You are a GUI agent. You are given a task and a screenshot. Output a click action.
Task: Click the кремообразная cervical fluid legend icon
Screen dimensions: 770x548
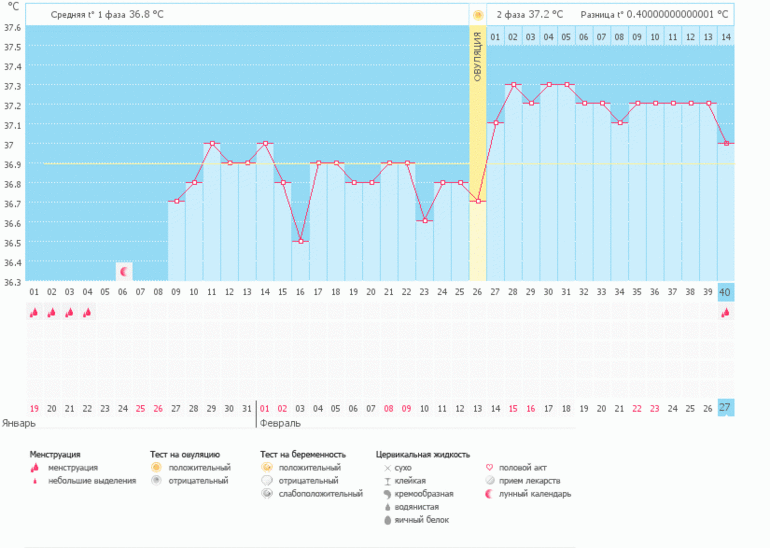coord(386,494)
